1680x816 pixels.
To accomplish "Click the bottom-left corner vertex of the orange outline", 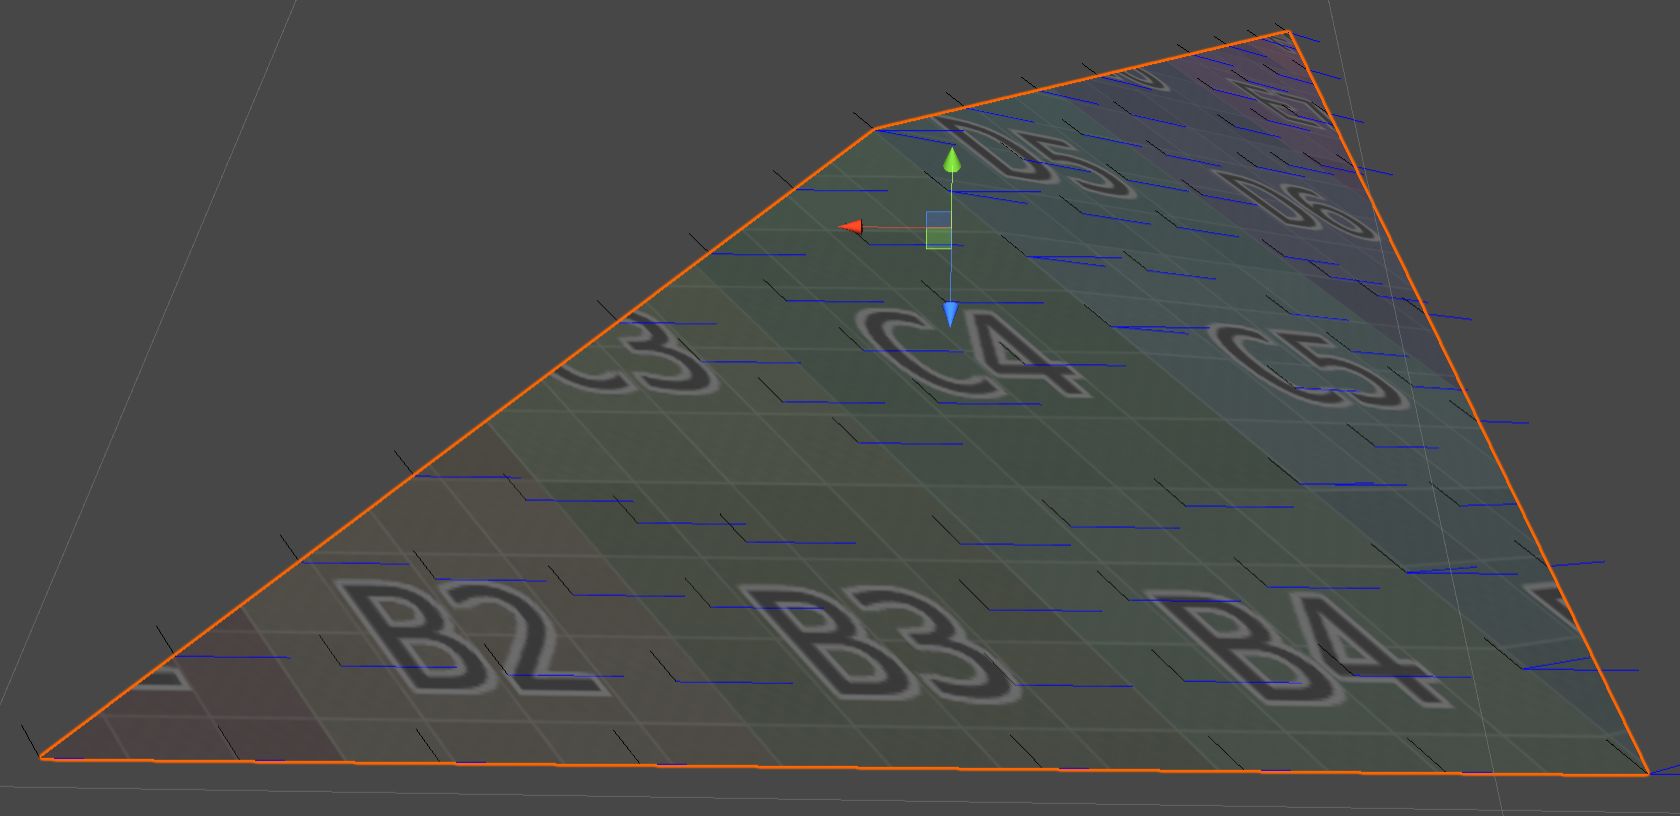I will (41, 758).
